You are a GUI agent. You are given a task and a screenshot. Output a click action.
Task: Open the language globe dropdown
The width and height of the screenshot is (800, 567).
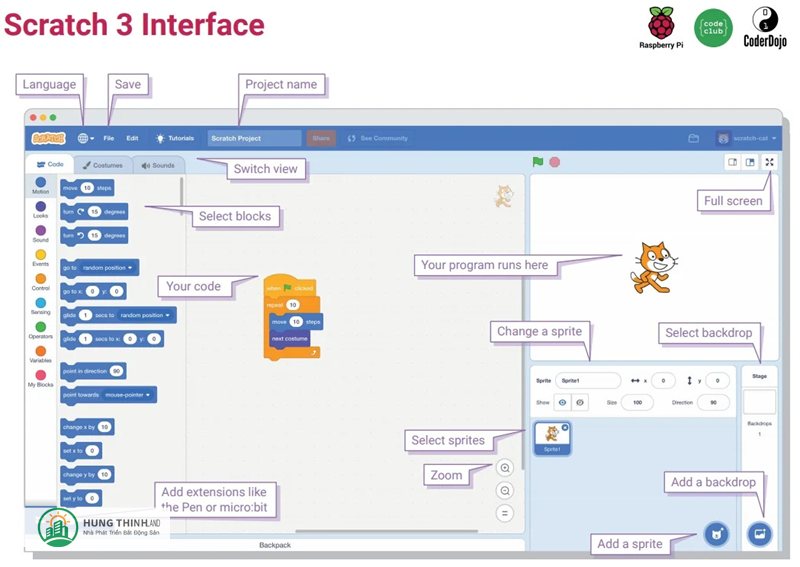pyautogui.click(x=85, y=138)
